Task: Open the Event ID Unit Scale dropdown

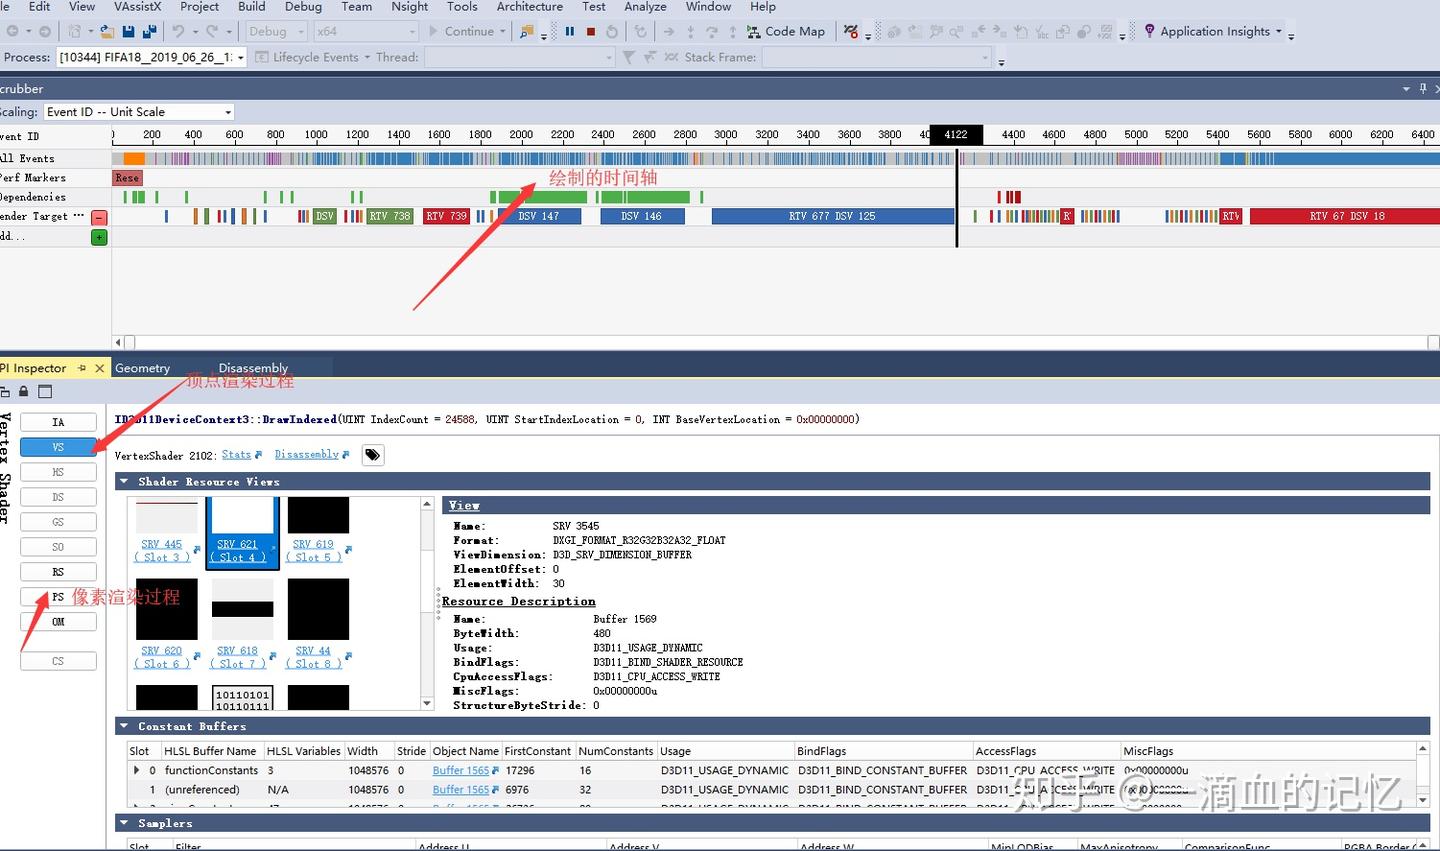Action: pos(139,112)
